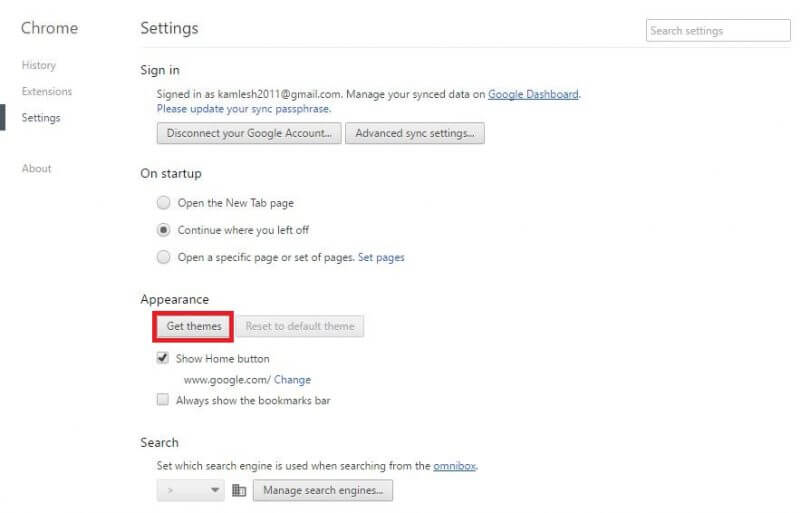Focus the Search settings field
The width and height of the screenshot is (800, 513).
[718, 31]
